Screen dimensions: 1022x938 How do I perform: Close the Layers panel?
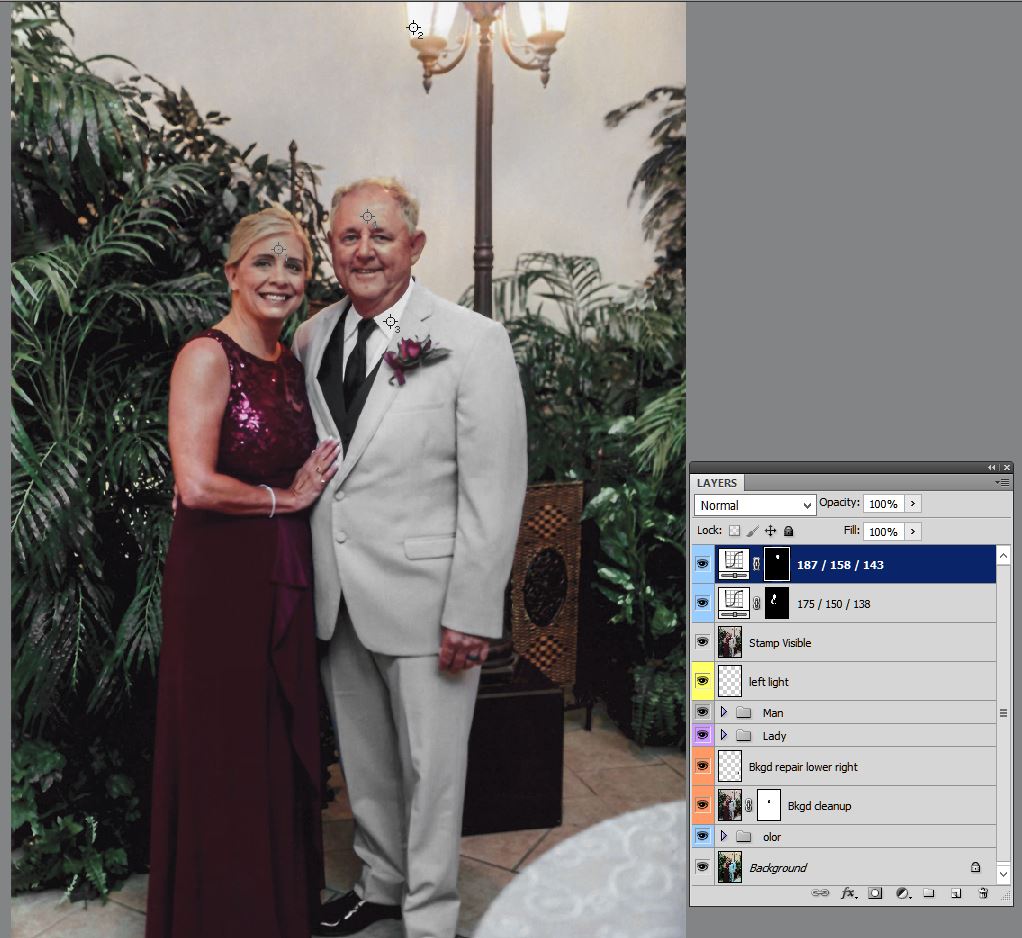tap(1007, 467)
